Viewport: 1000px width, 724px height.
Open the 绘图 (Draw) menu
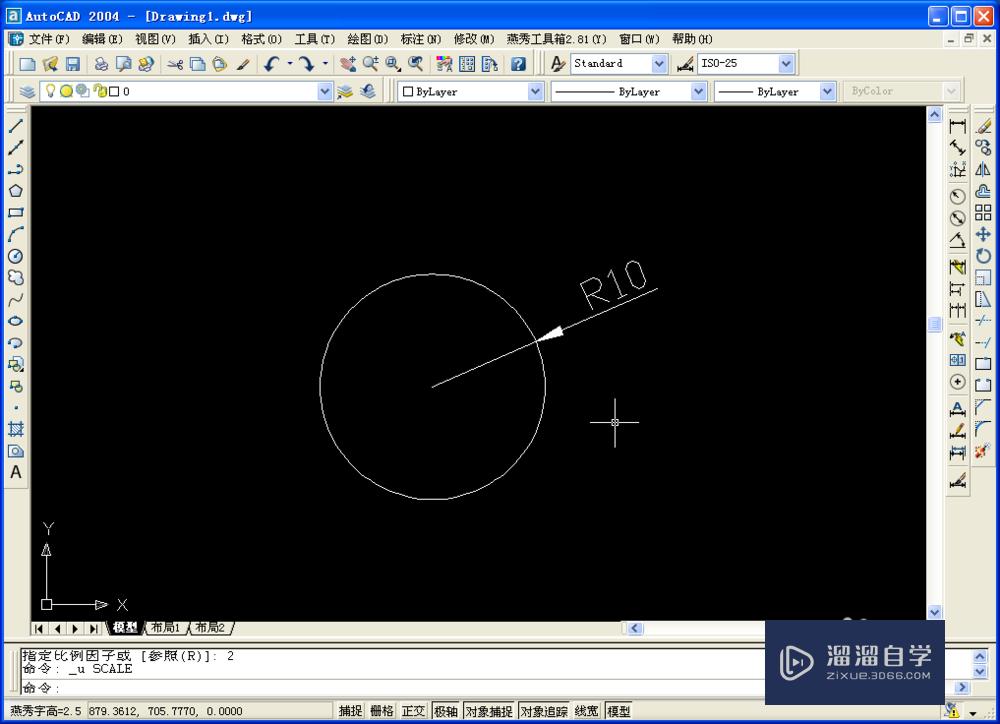click(366, 39)
